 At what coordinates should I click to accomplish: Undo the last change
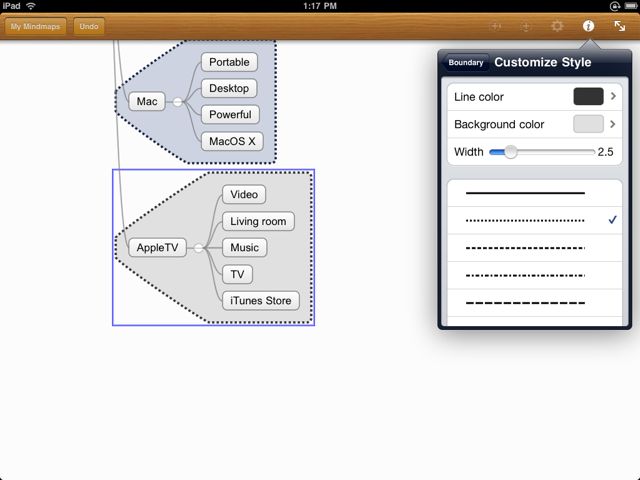(89, 27)
